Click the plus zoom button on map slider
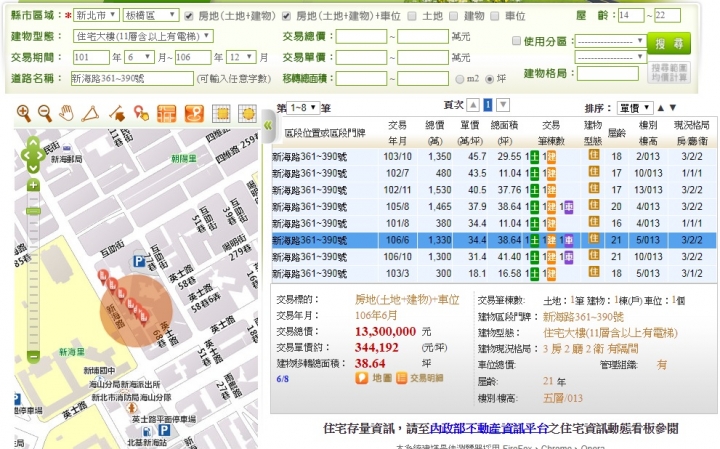 pyautogui.click(x=33, y=185)
